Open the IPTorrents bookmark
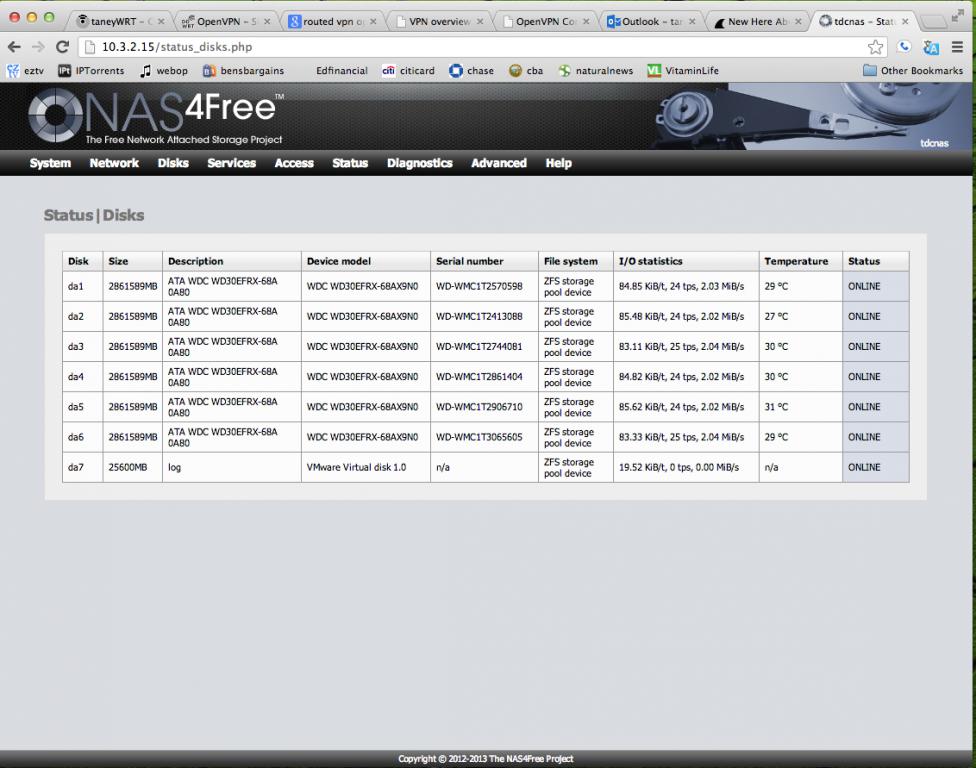The height and width of the screenshot is (768, 976). [x=91, y=71]
